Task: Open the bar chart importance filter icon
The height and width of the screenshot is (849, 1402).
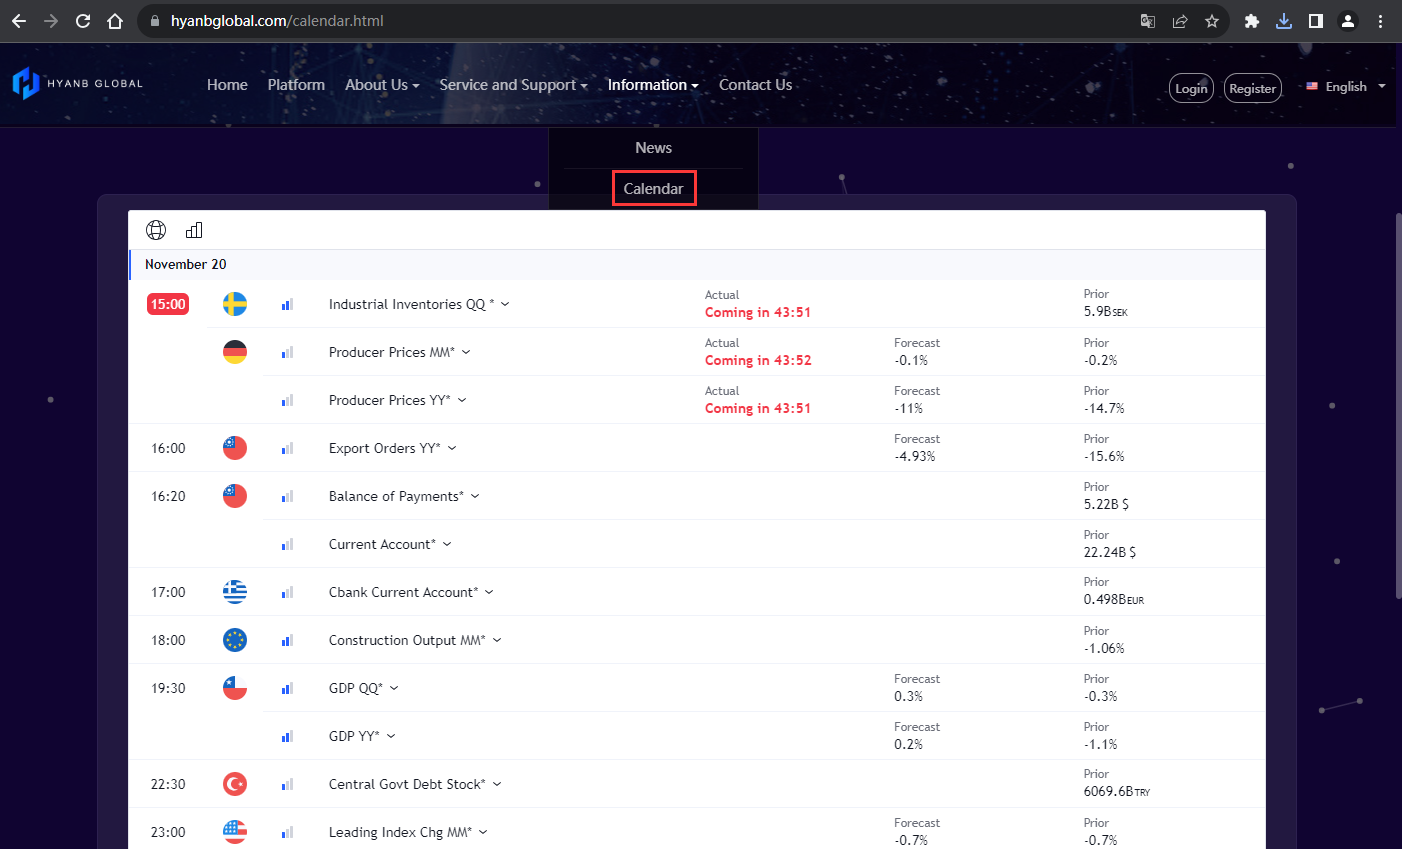Action: (x=194, y=230)
